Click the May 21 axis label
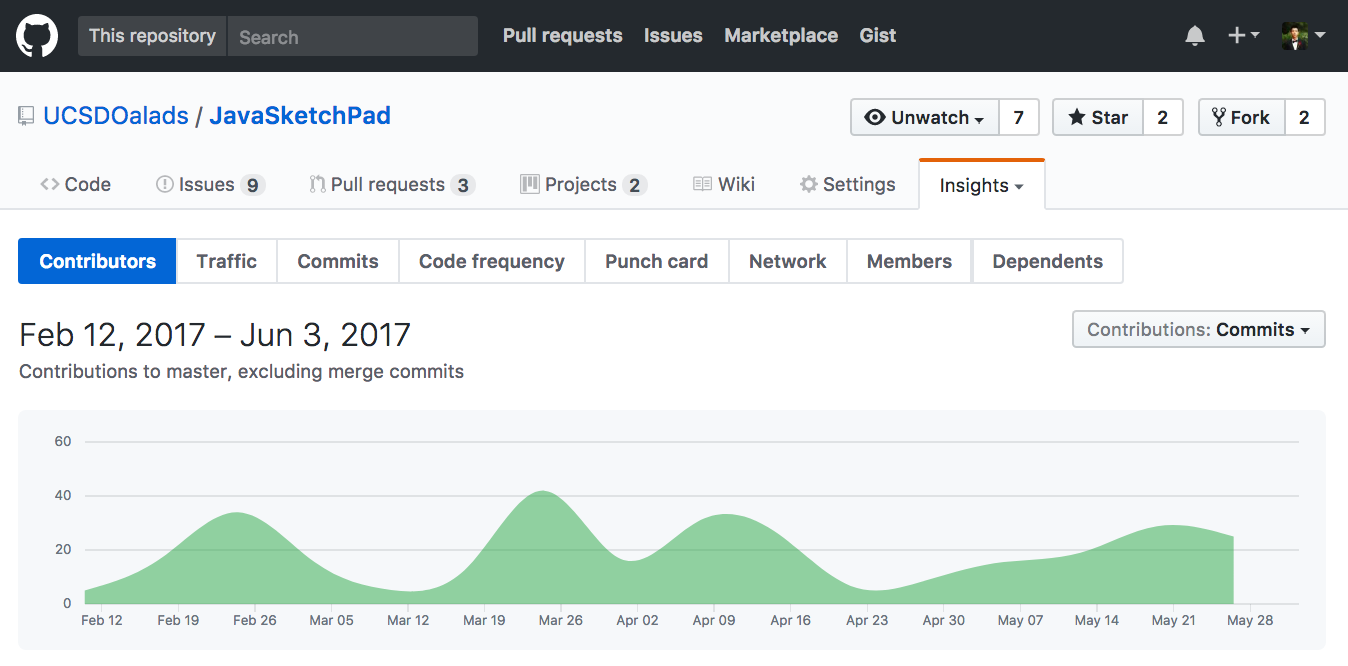Image resolution: width=1348 pixels, height=666 pixels. 1173,620
